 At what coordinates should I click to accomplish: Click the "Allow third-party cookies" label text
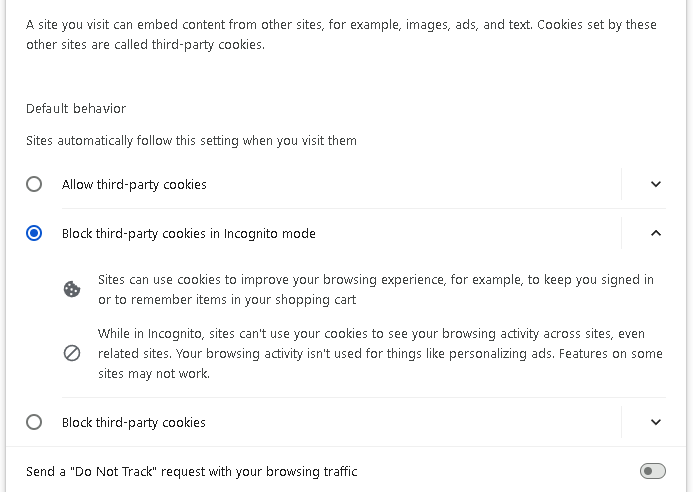pyautogui.click(x=134, y=184)
